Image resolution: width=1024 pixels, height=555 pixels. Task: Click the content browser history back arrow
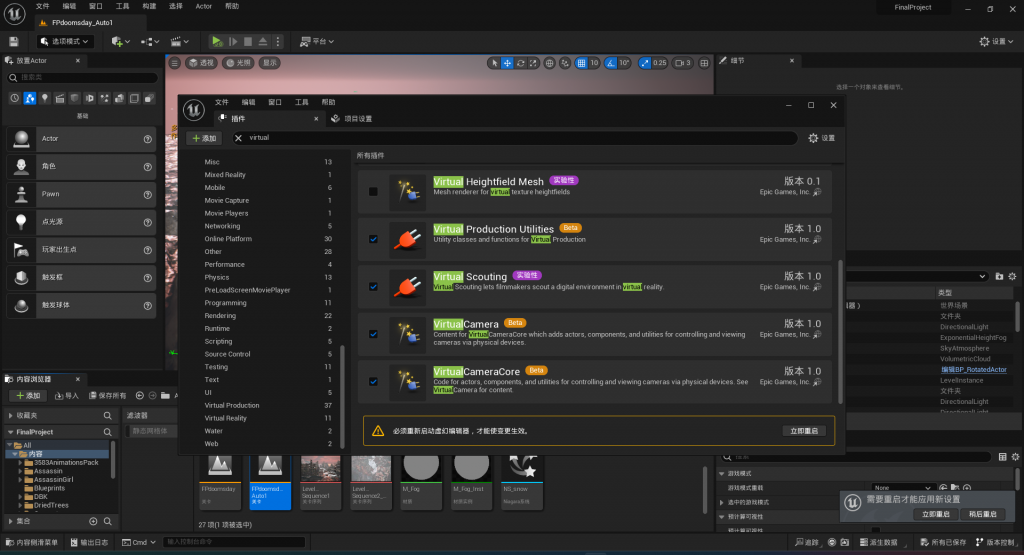[140, 396]
